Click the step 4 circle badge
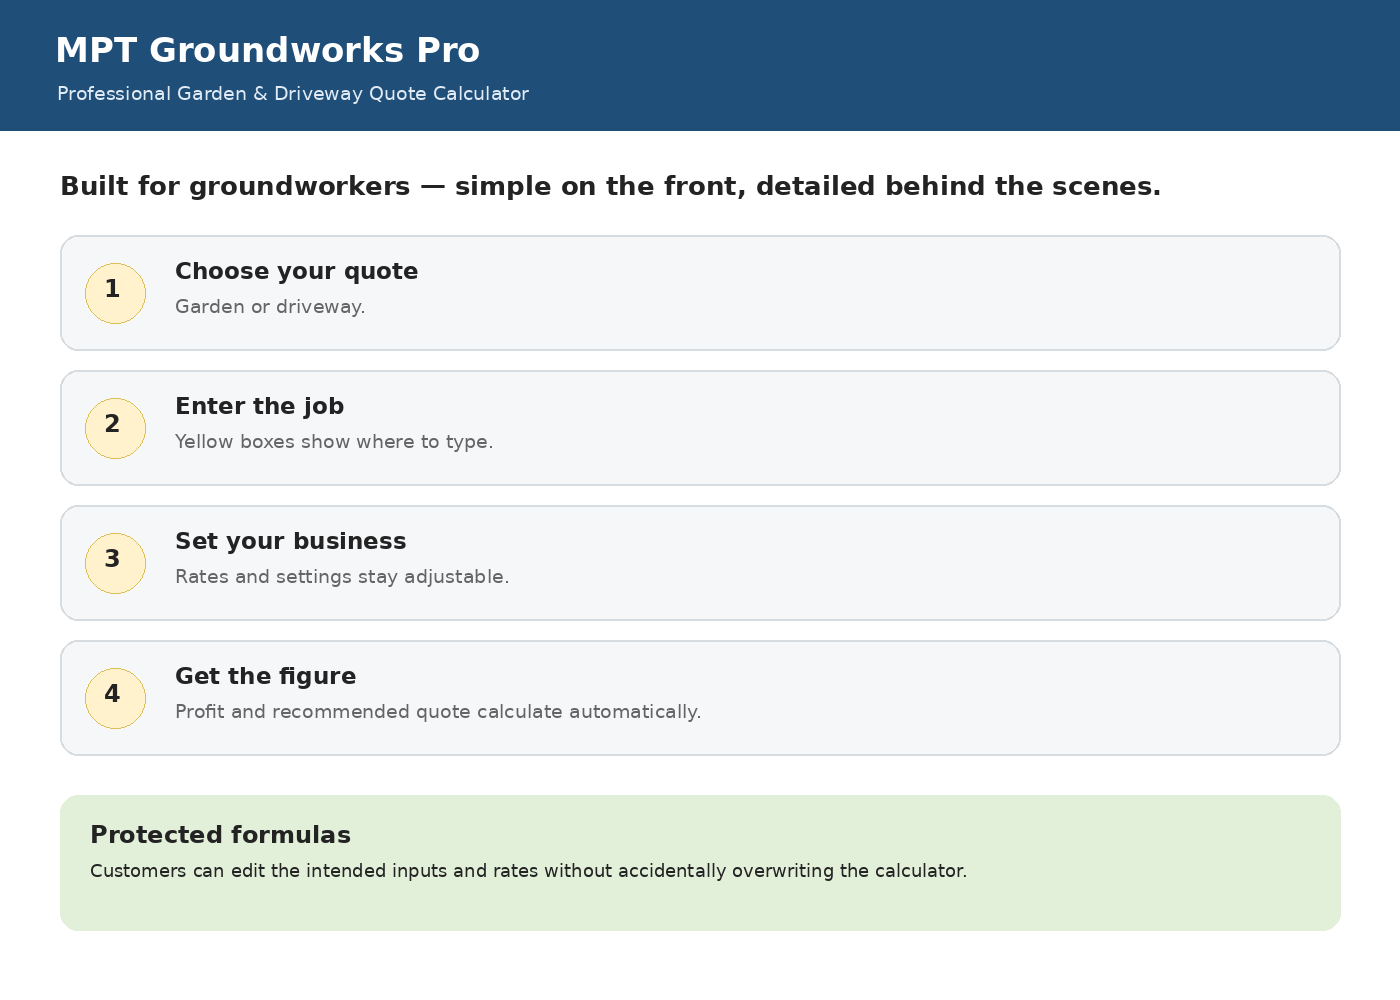 click(x=115, y=698)
